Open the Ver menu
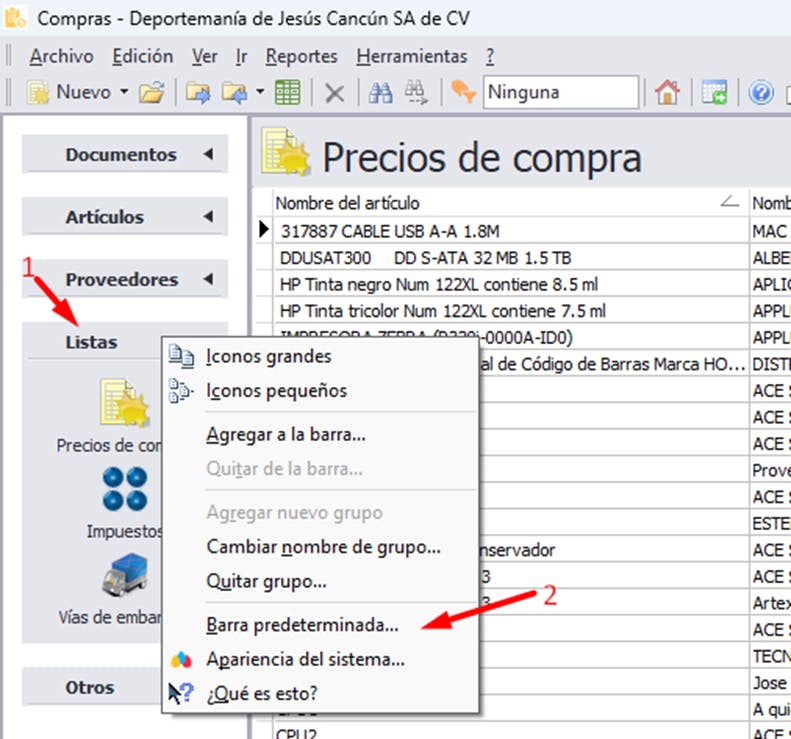791x739 pixels. (x=205, y=56)
